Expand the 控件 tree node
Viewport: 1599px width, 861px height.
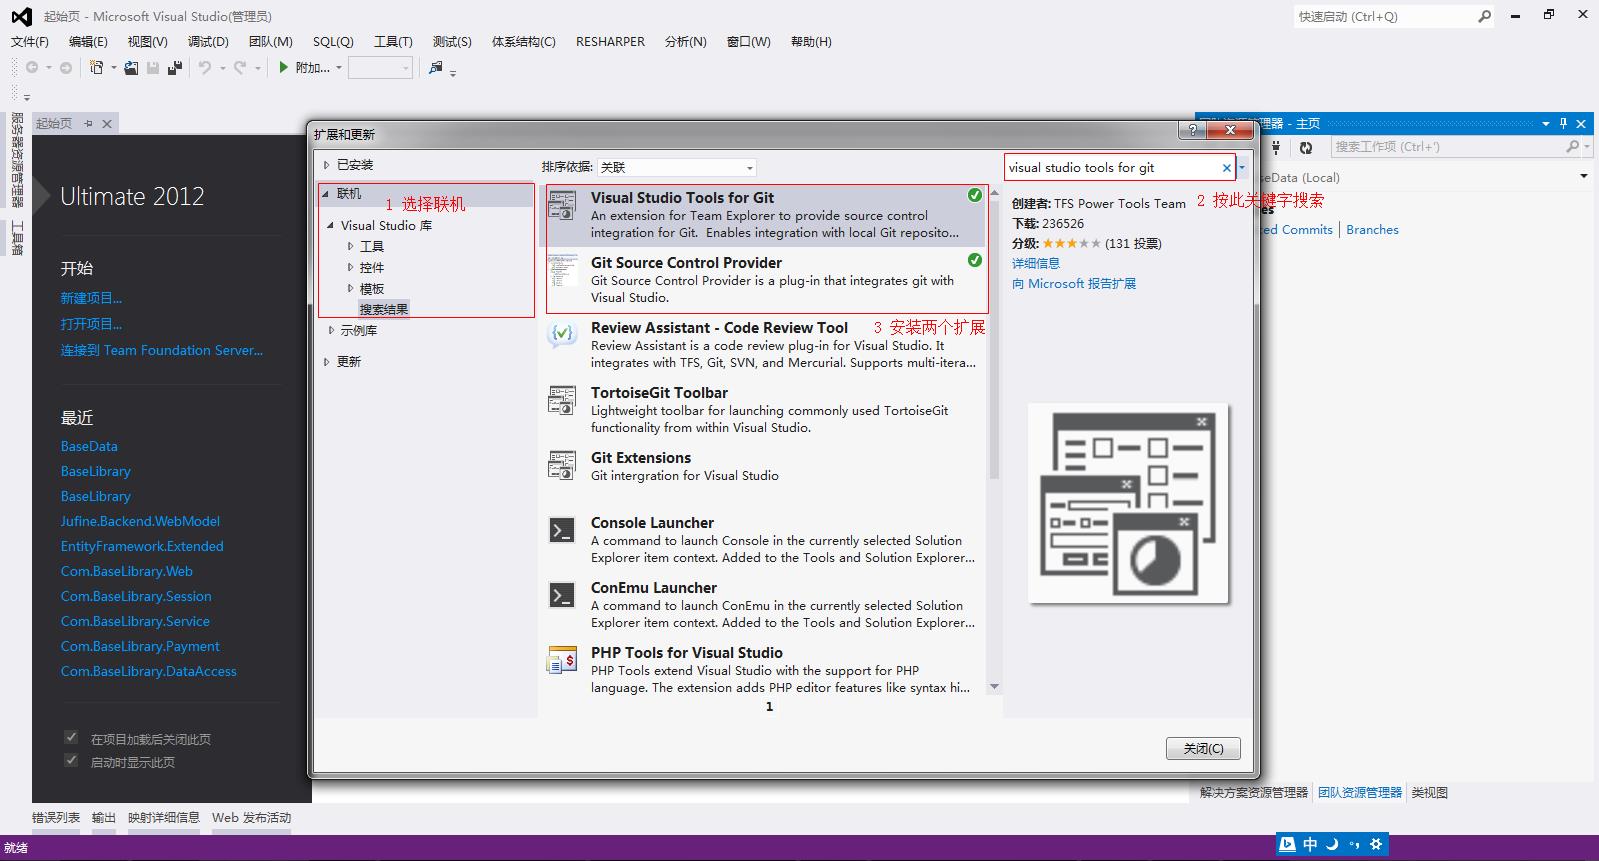click(x=350, y=267)
